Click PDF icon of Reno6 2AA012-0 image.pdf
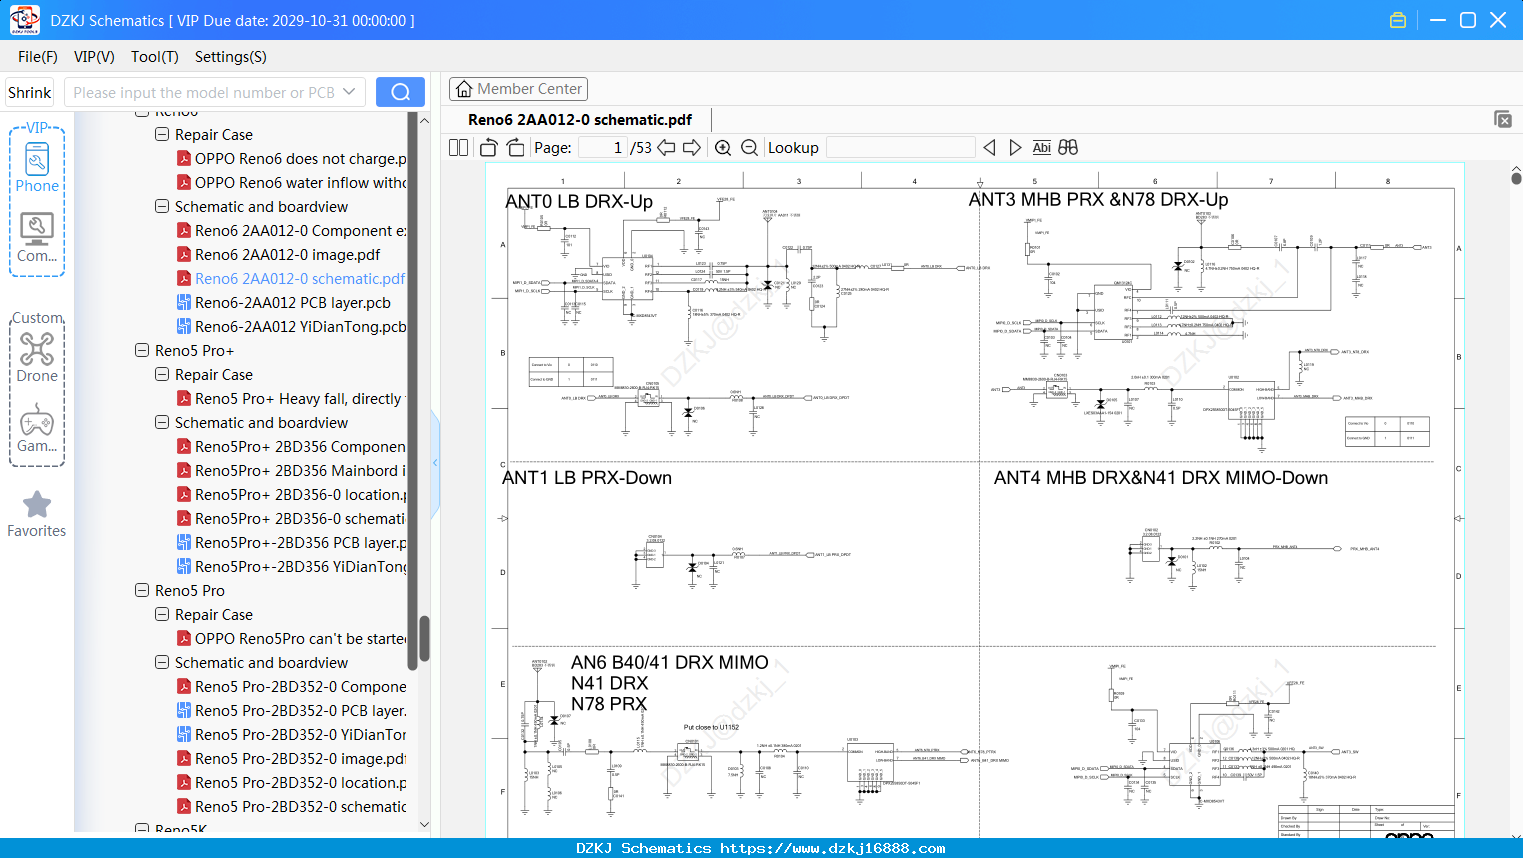Image resolution: width=1523 pixels, height=858 pixels. click(x=184, y=254)
